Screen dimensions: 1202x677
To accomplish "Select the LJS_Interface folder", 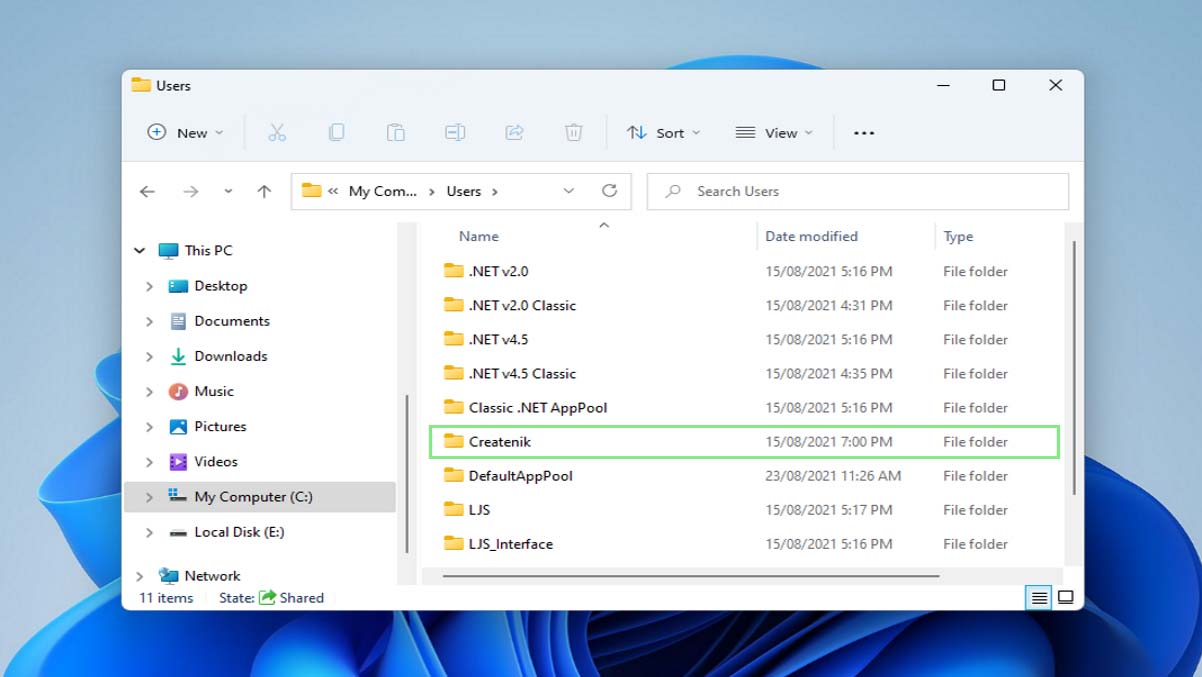I will 743,544.
